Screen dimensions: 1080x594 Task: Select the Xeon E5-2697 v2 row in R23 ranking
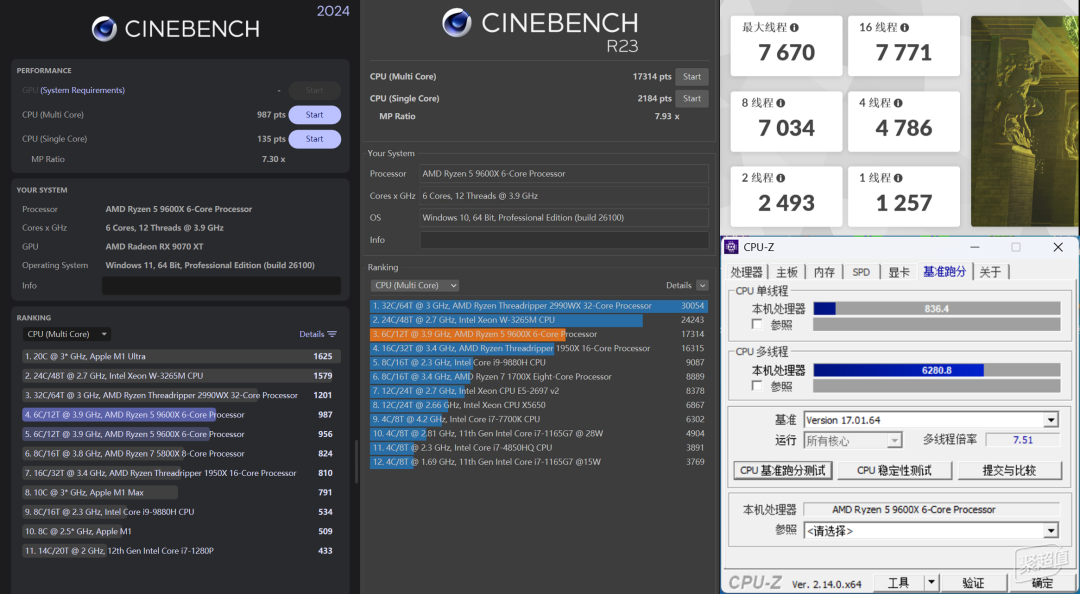[x=539, y=391]
